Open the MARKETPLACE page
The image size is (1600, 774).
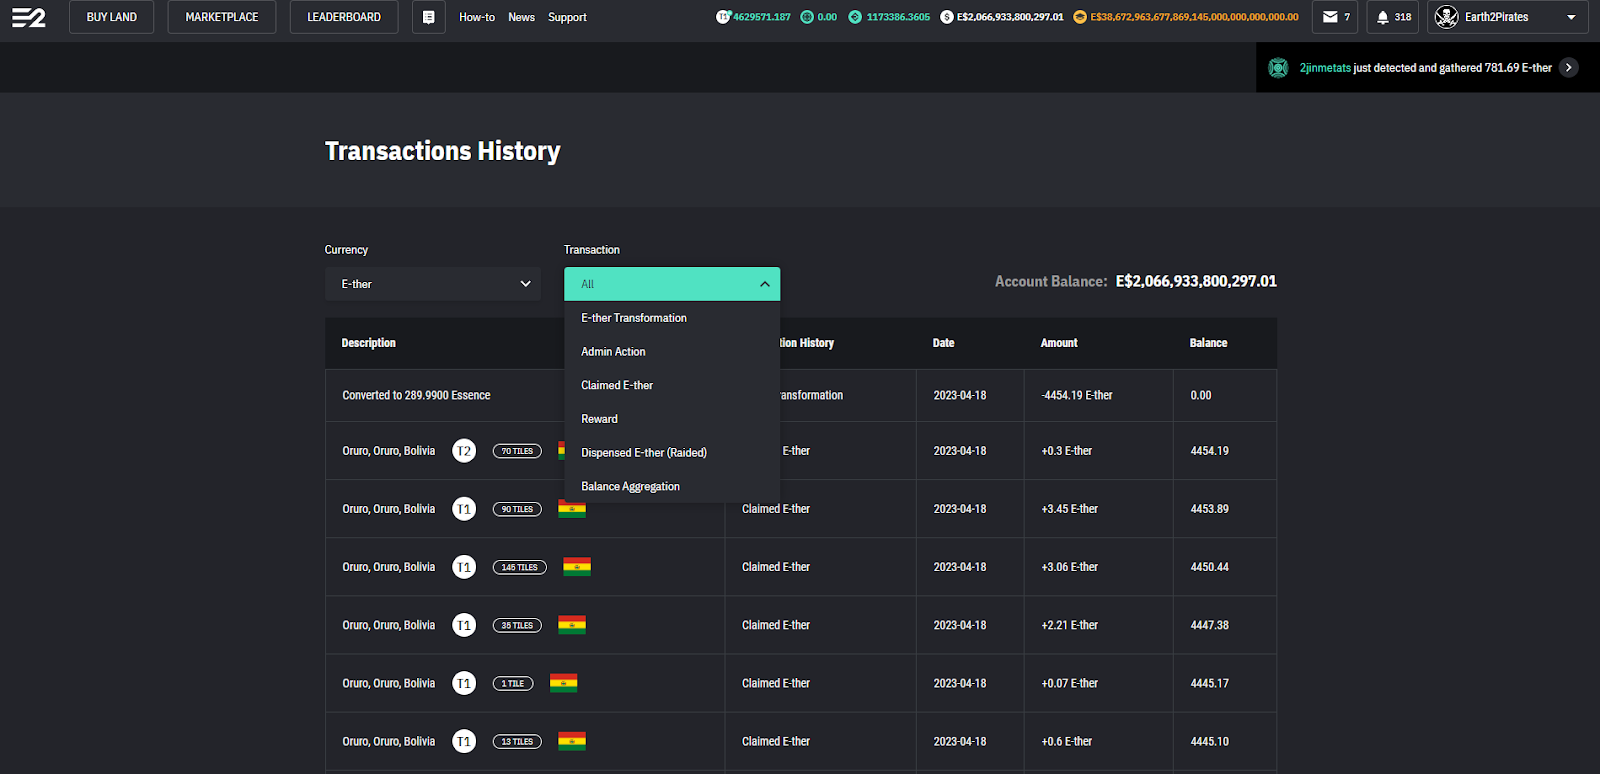221,17
